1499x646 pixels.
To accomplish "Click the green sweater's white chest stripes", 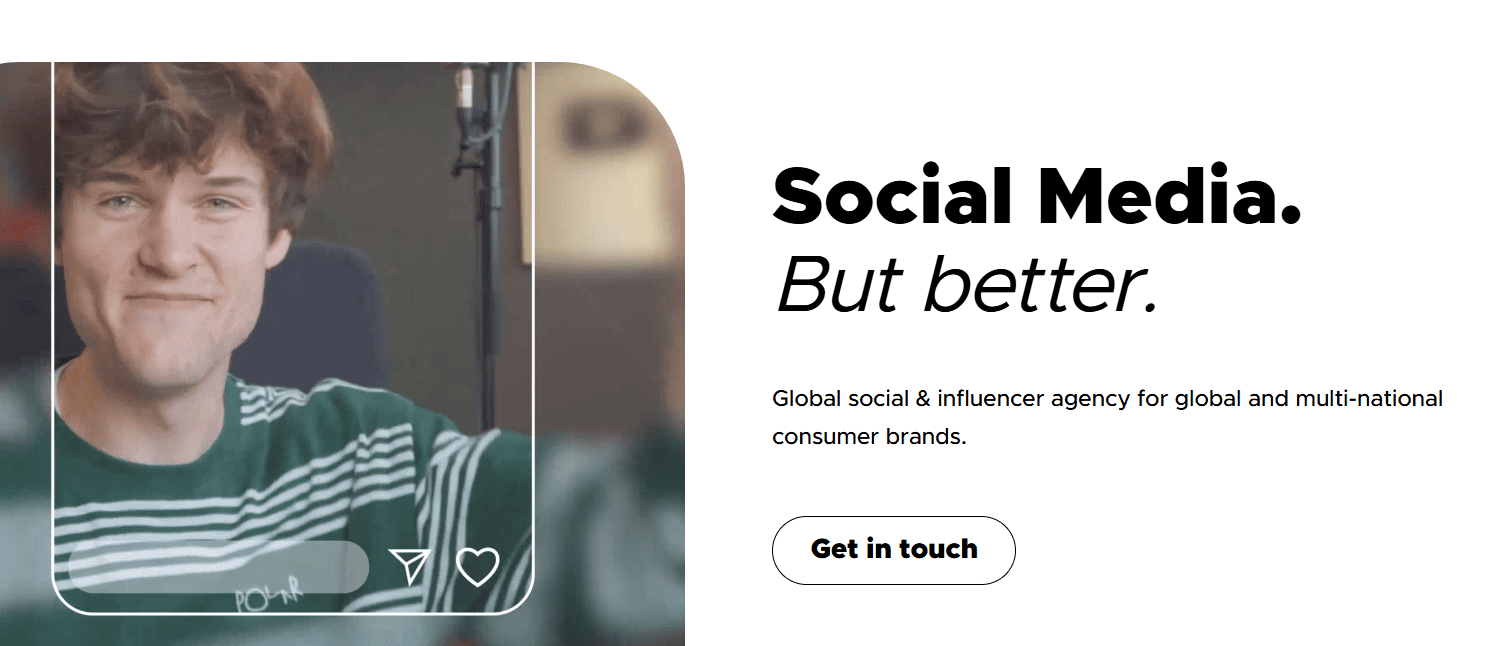I will click(x=250, y=480).
